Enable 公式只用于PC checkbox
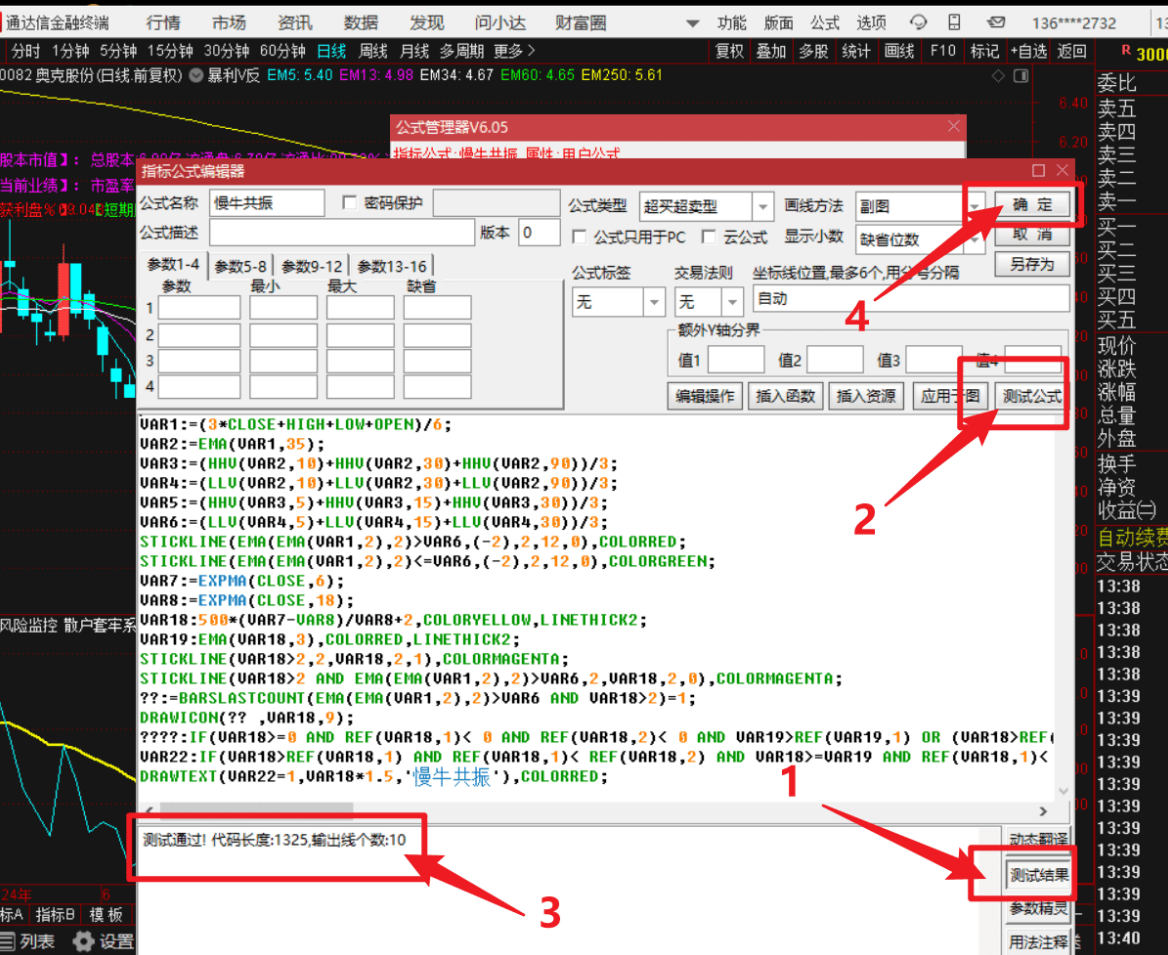 point(578,237)
